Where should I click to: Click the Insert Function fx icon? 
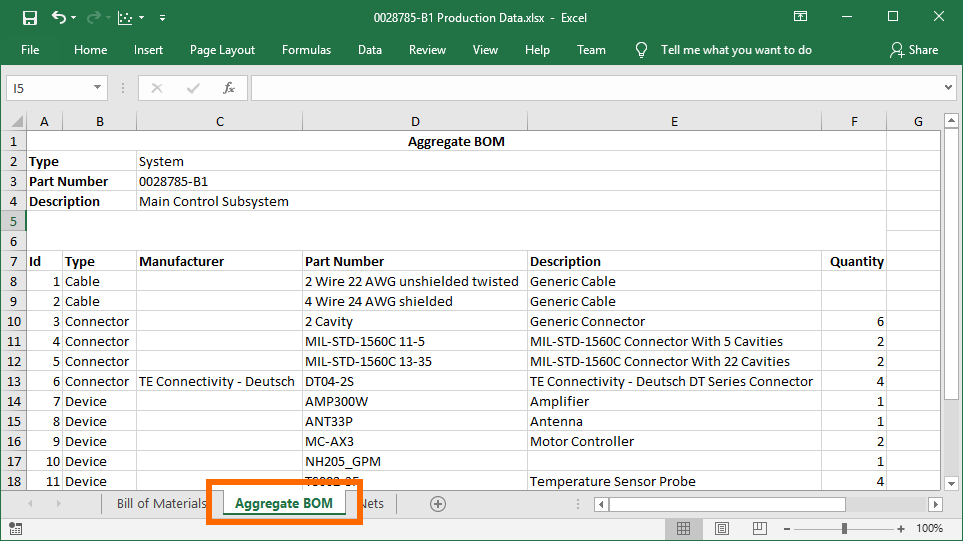[x=229, y=88]
